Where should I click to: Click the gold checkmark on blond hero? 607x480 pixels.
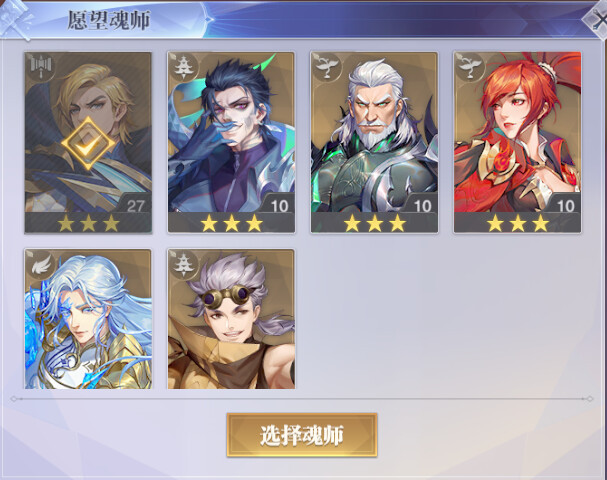(88, 144)
